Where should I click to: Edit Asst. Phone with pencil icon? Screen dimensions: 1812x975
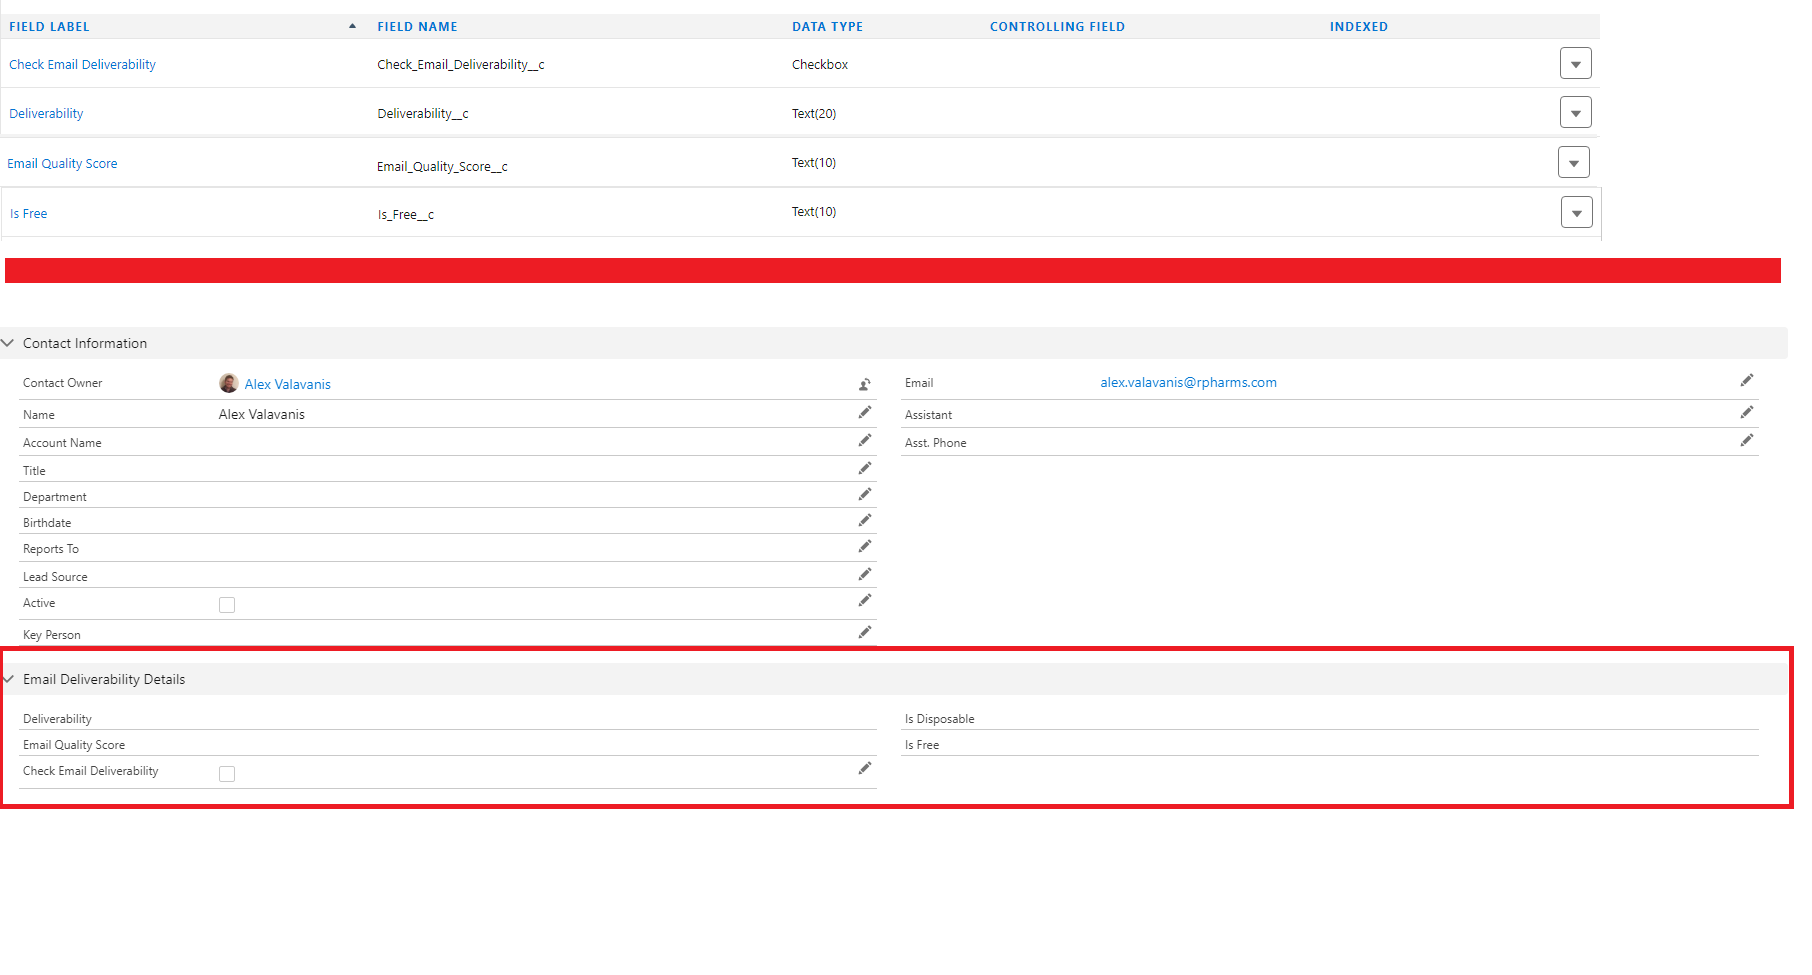(1746, 441)
